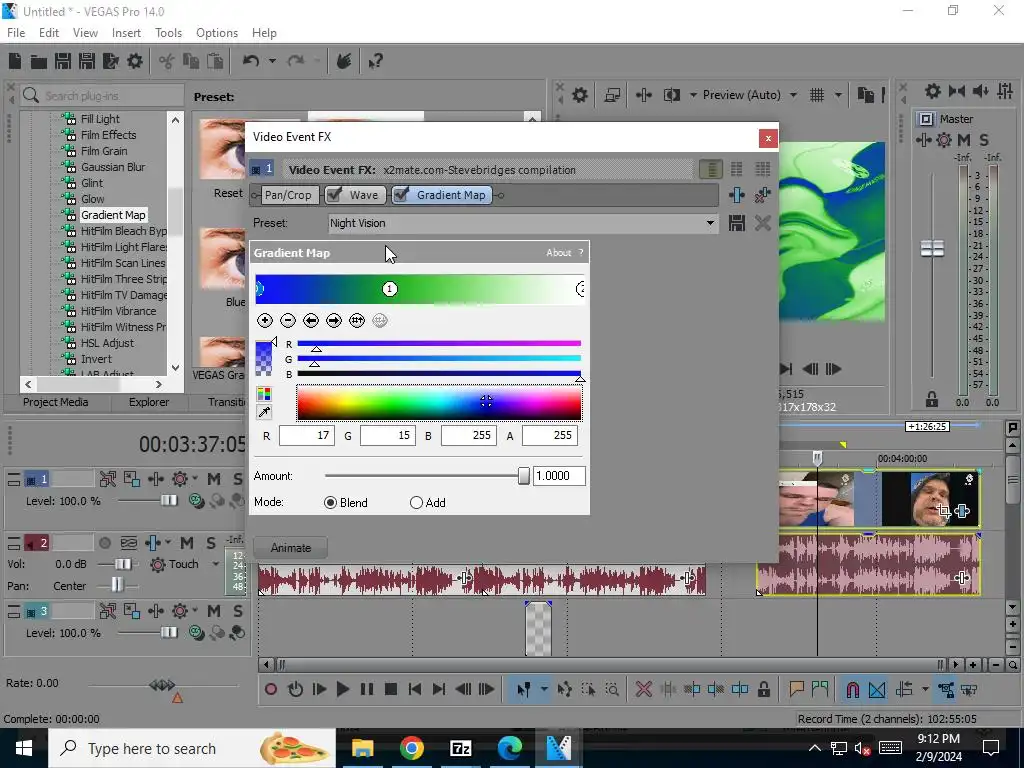This screenshot has width=1024, height=768.
Task: Select previous gradient point arrow icon
Action: [311, 321]
